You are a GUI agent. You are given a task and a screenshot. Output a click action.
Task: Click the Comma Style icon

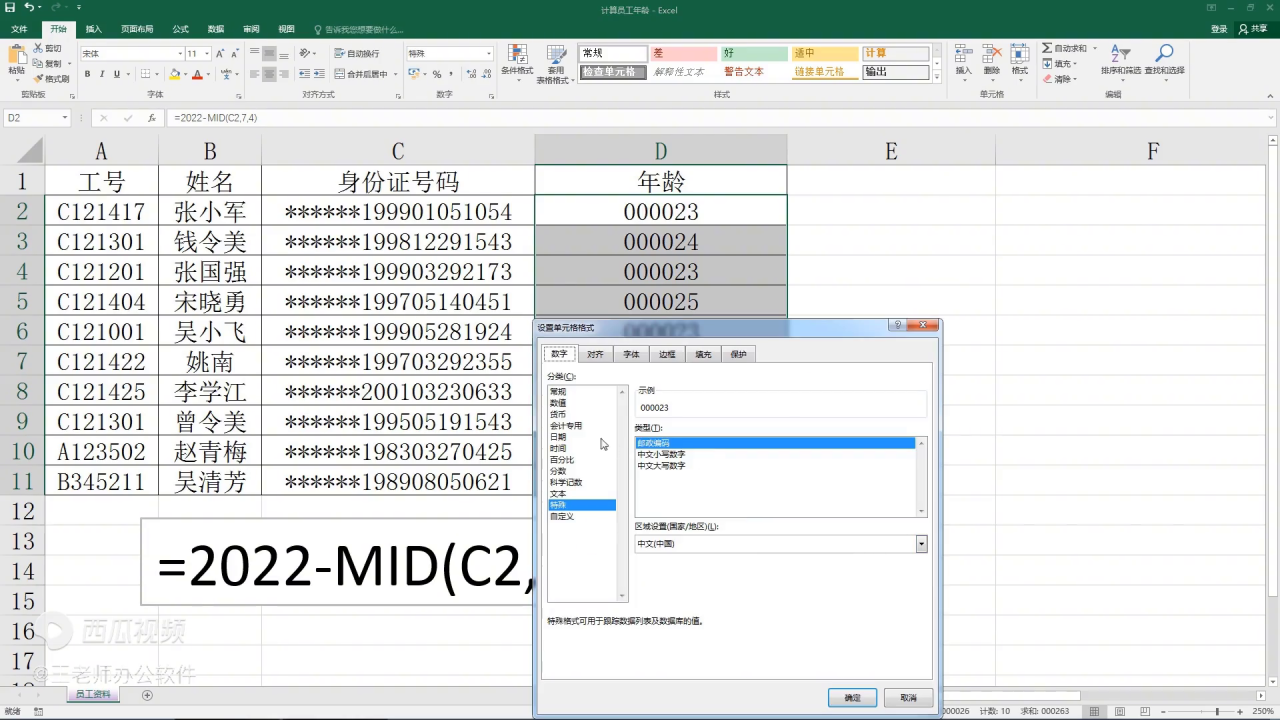click(449, 74)
